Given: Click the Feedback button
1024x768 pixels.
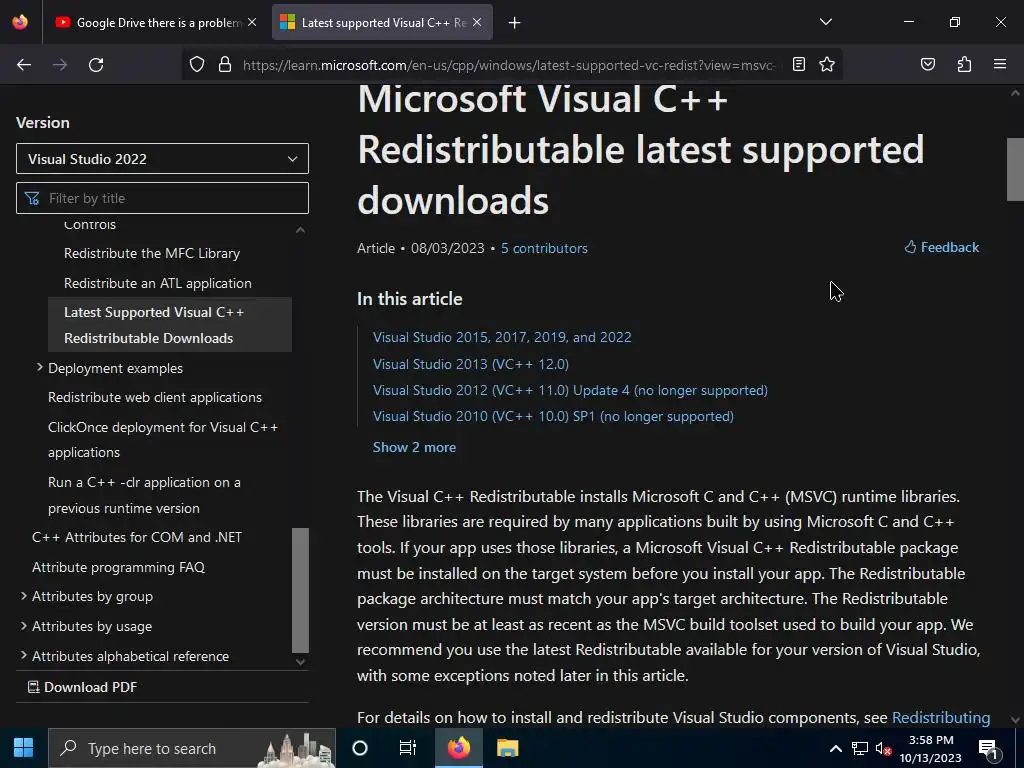Looking at the screenshot, I should tap(941, 247).
